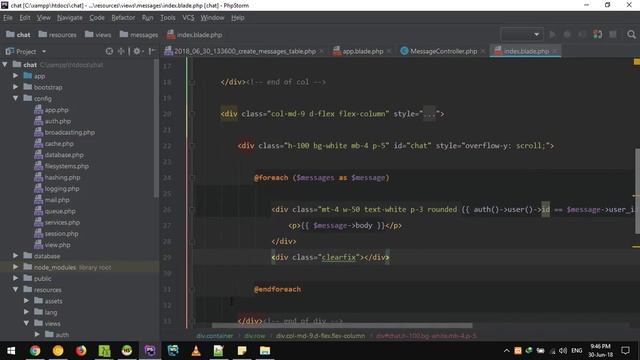The width and height of the screenshot is (640, 360).
Task: Expand the node_modules folder
Action: coord(16,267)
